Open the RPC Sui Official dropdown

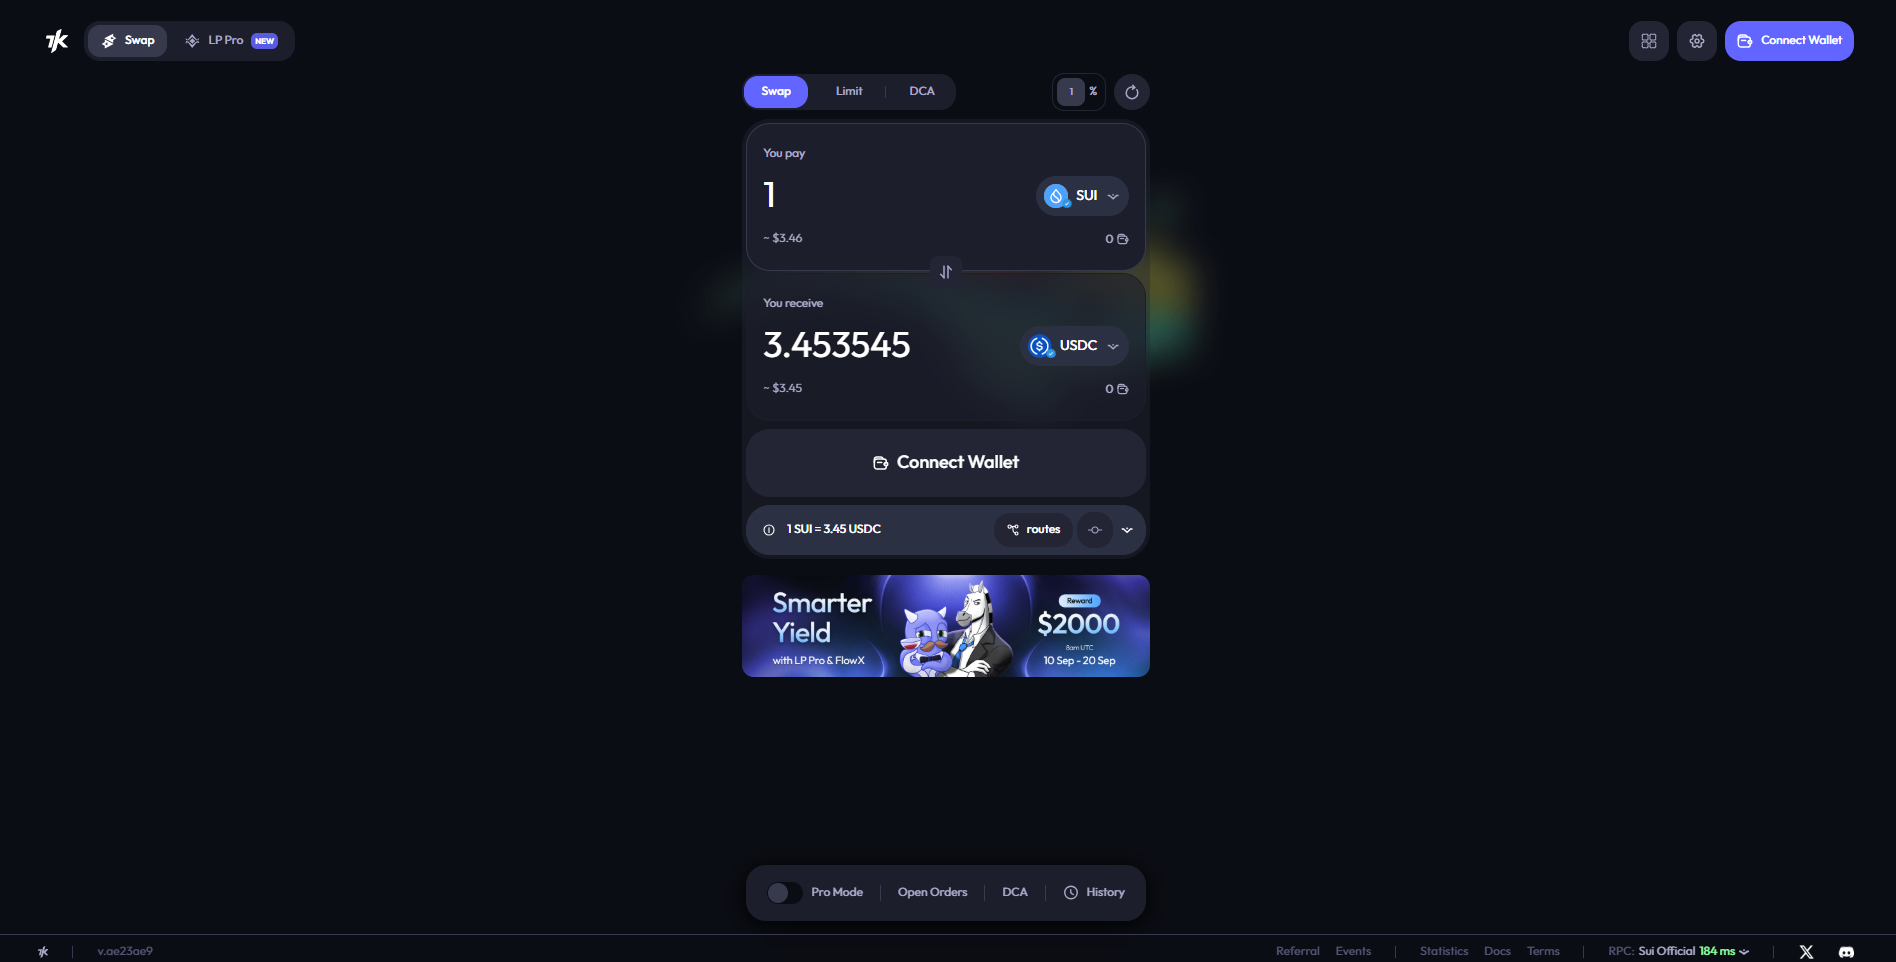(x=1679, y=951)
